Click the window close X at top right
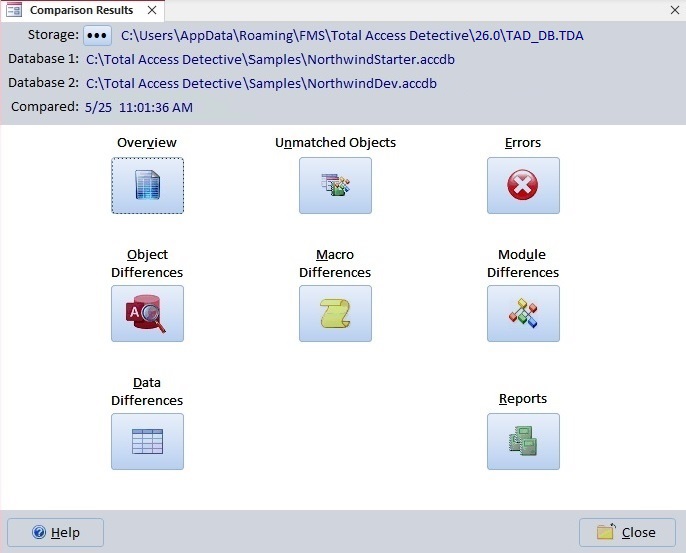Screen dimensions: 686x553 point(673,10)
